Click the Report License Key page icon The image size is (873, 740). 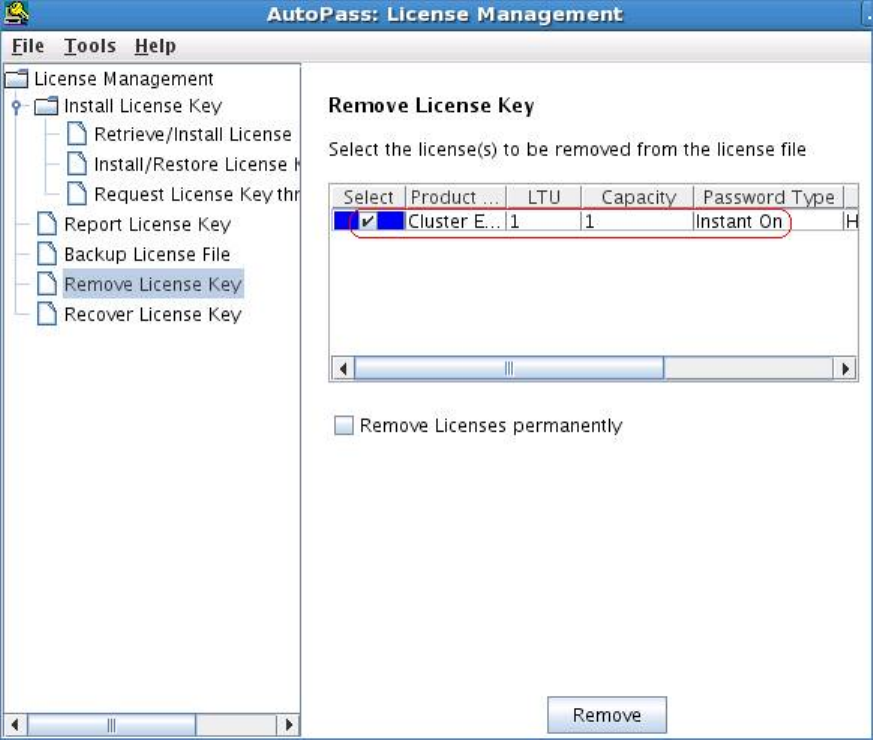47,224
